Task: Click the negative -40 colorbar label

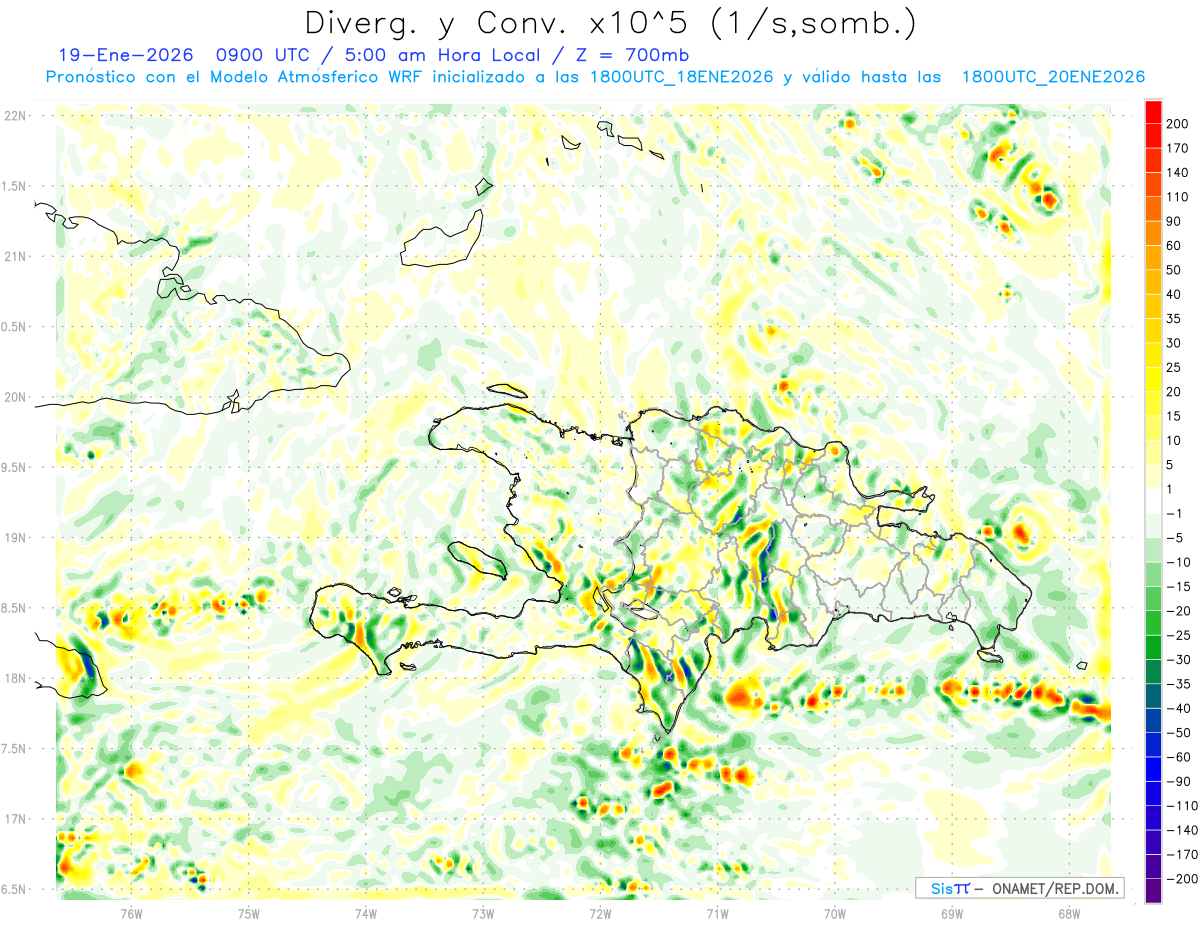Action: coord(1181,708)
